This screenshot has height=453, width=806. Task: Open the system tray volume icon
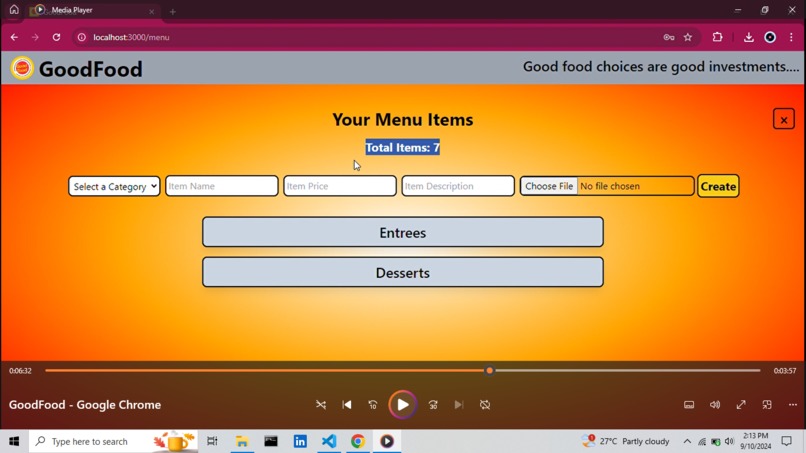(729, 441)
